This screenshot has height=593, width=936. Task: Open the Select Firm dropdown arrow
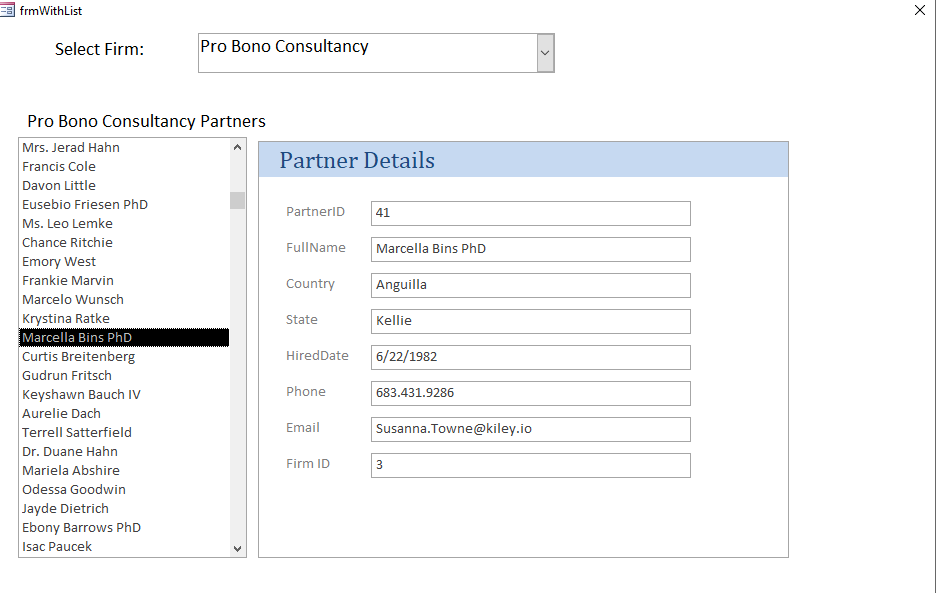(x=545, y=53)
